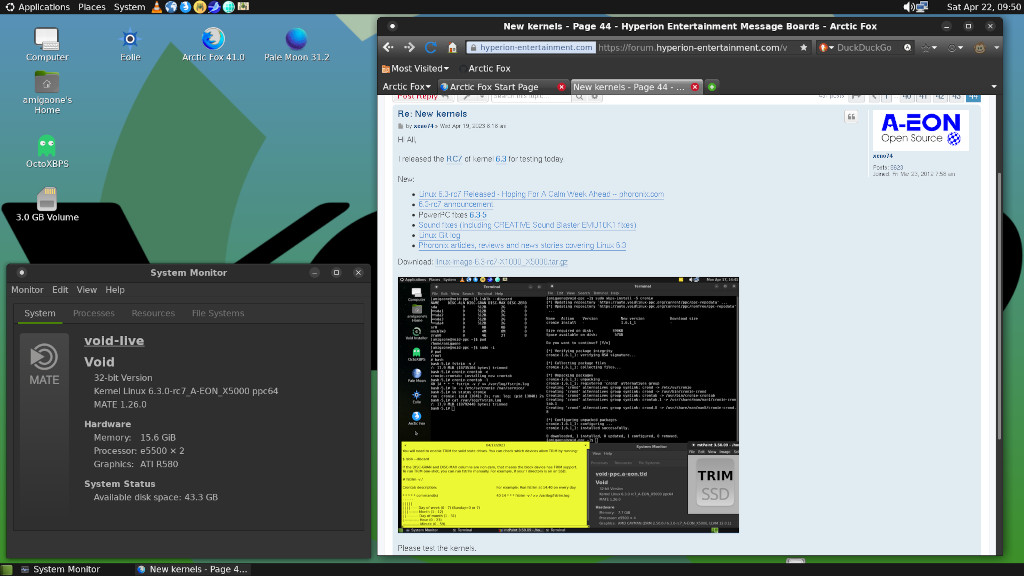Open amigaone's Home folder icon
The width and height of the screenshot is (1024, 576).
pyautogui.click(x=47, y=92)
